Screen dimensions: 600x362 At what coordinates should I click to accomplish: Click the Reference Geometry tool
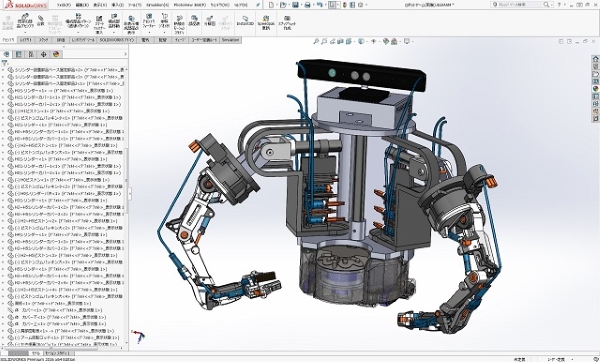click(164, 21)
